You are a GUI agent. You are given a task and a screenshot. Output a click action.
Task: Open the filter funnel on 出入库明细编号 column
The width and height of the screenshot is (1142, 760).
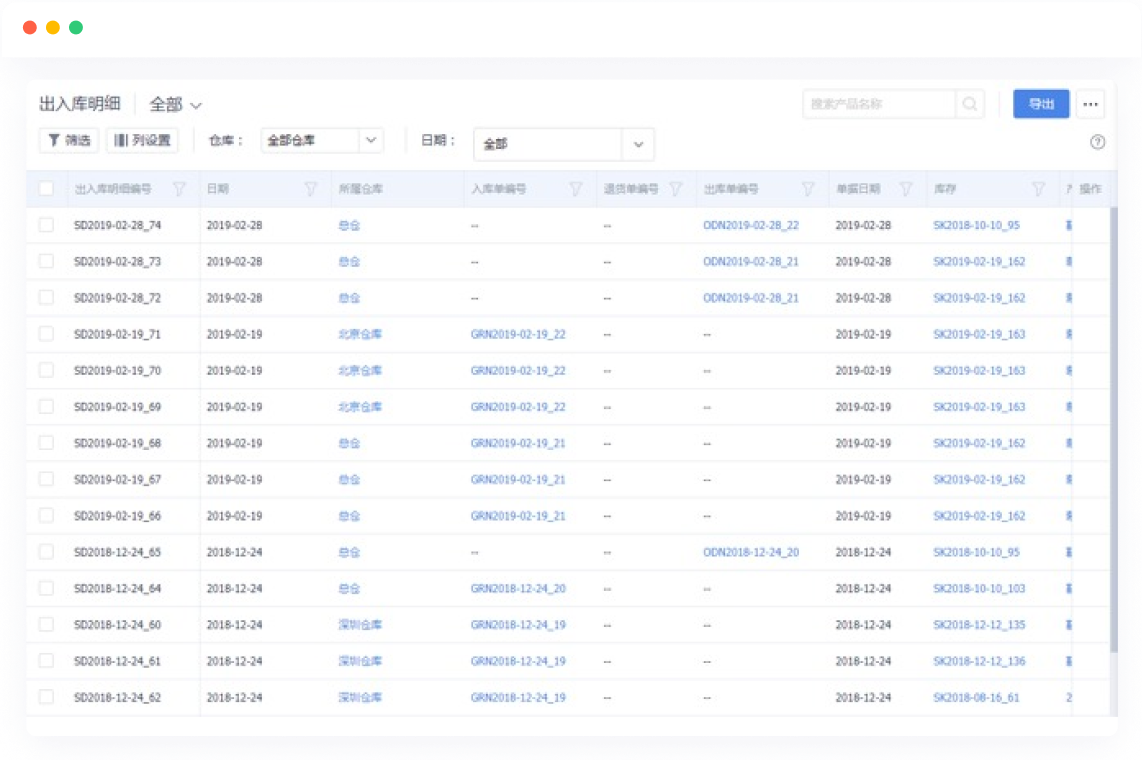(x=180, y=188)
